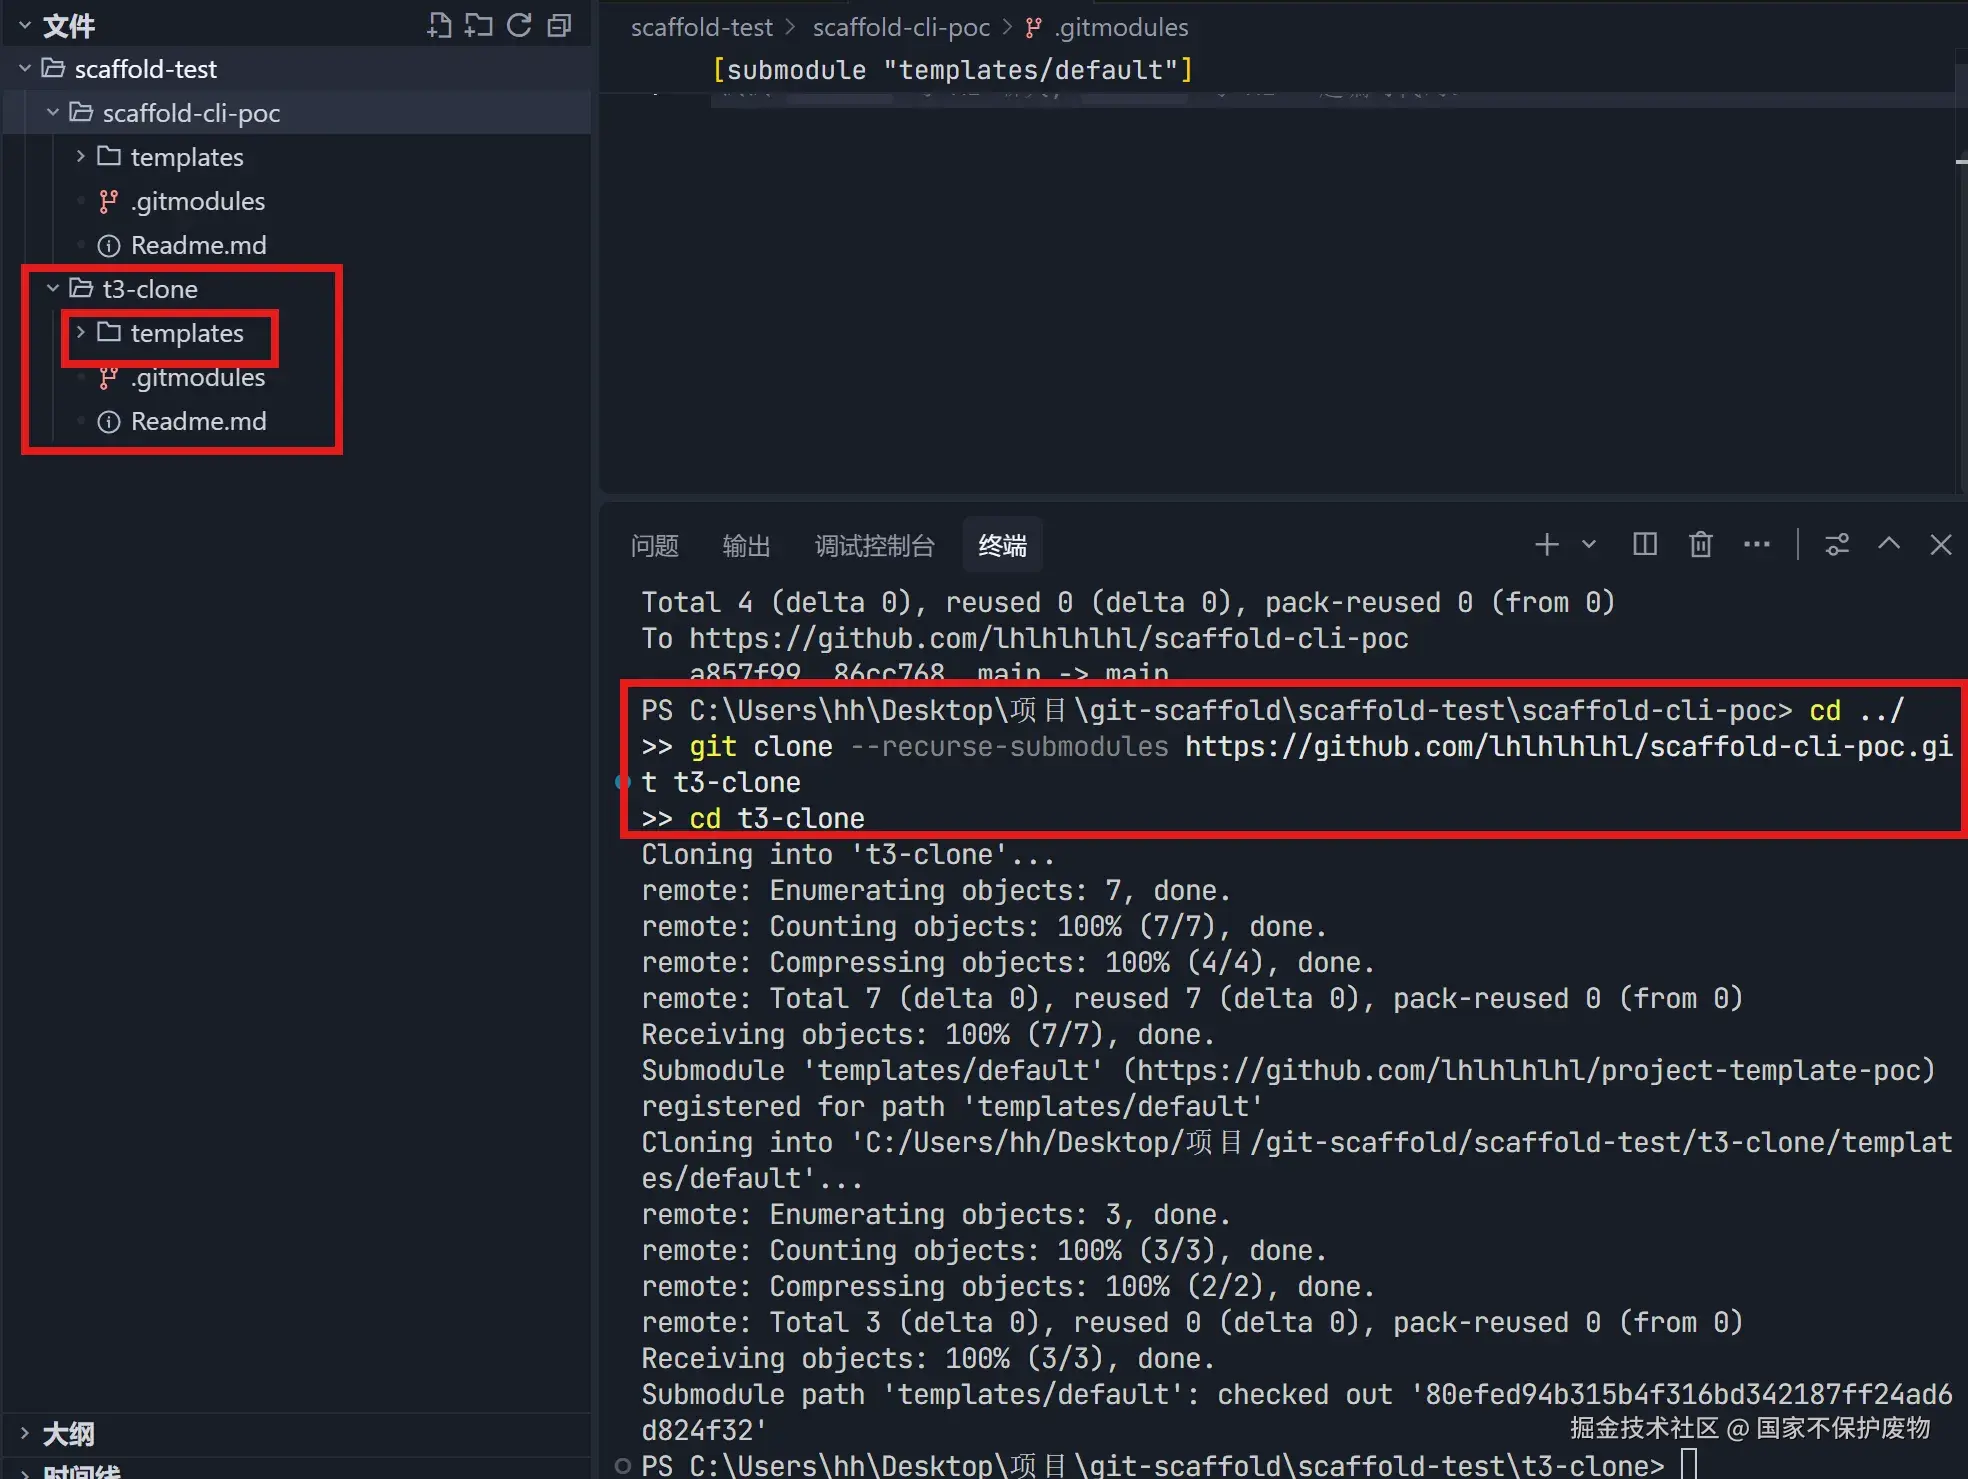Screen dimensions: 1968x1479
Task: Split the terminal panel
Action: click(1644, 545)
